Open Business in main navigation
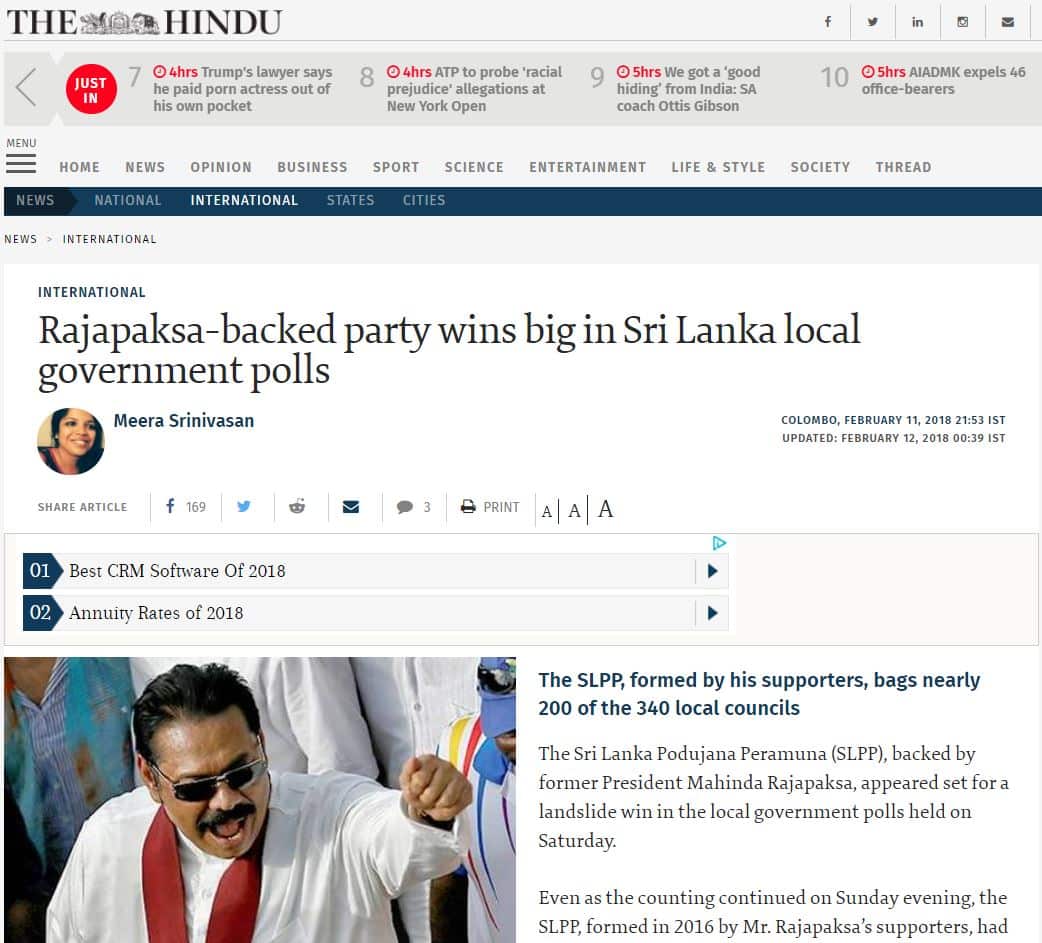1042x943 pixels. click(312, 167)
